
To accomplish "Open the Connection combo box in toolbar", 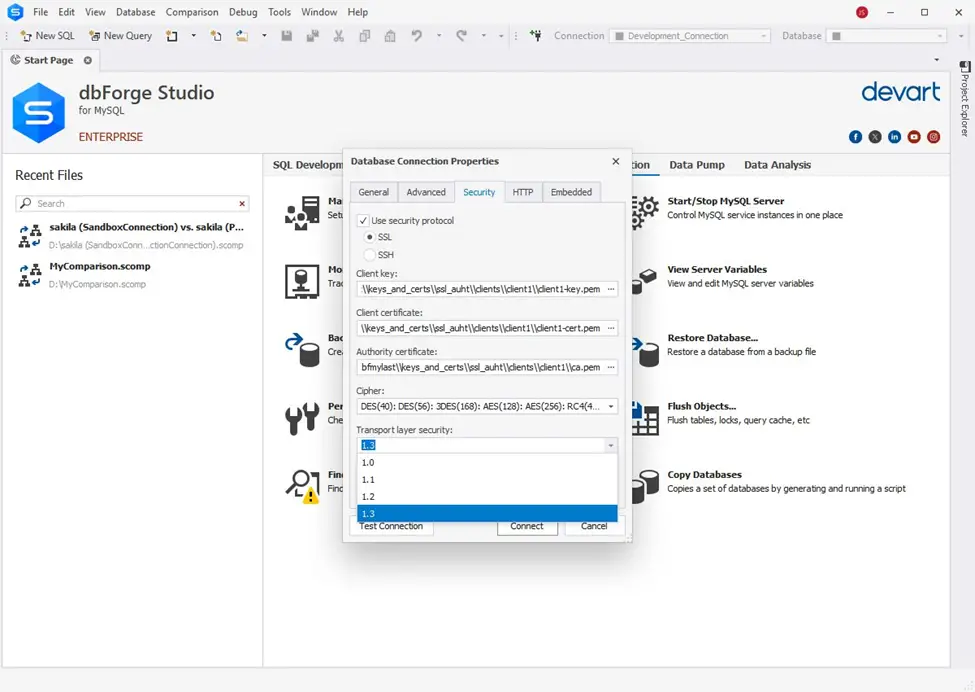I will 690,36.
